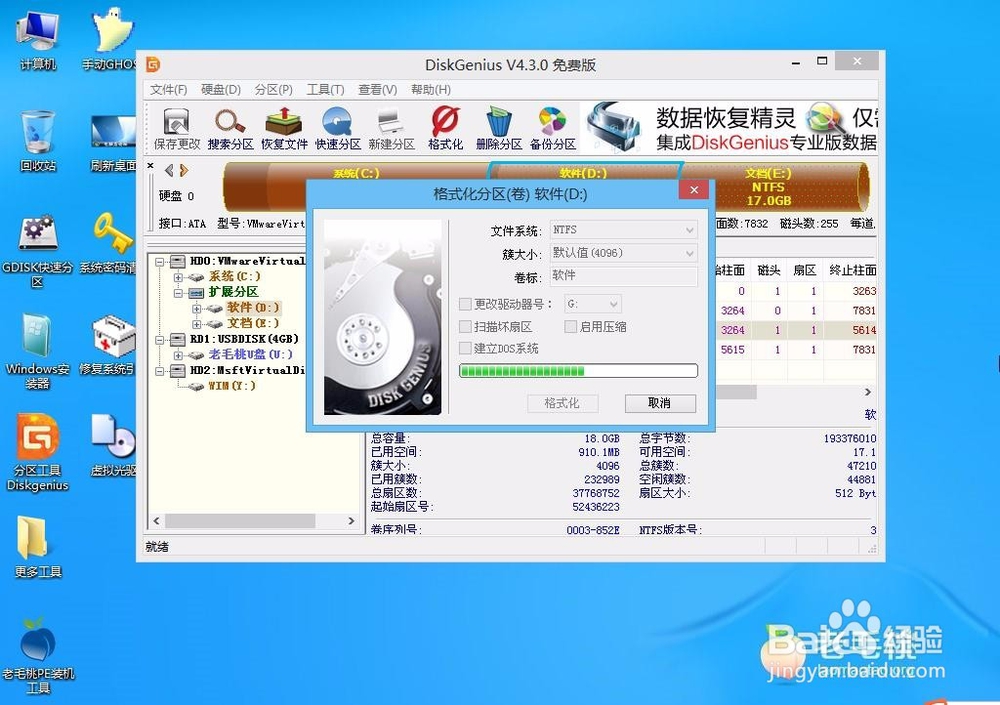1000x705 pixels.
Task: Collapse the HD0:VMwareVirtual tree node
Action: click(x=160, y=262)
